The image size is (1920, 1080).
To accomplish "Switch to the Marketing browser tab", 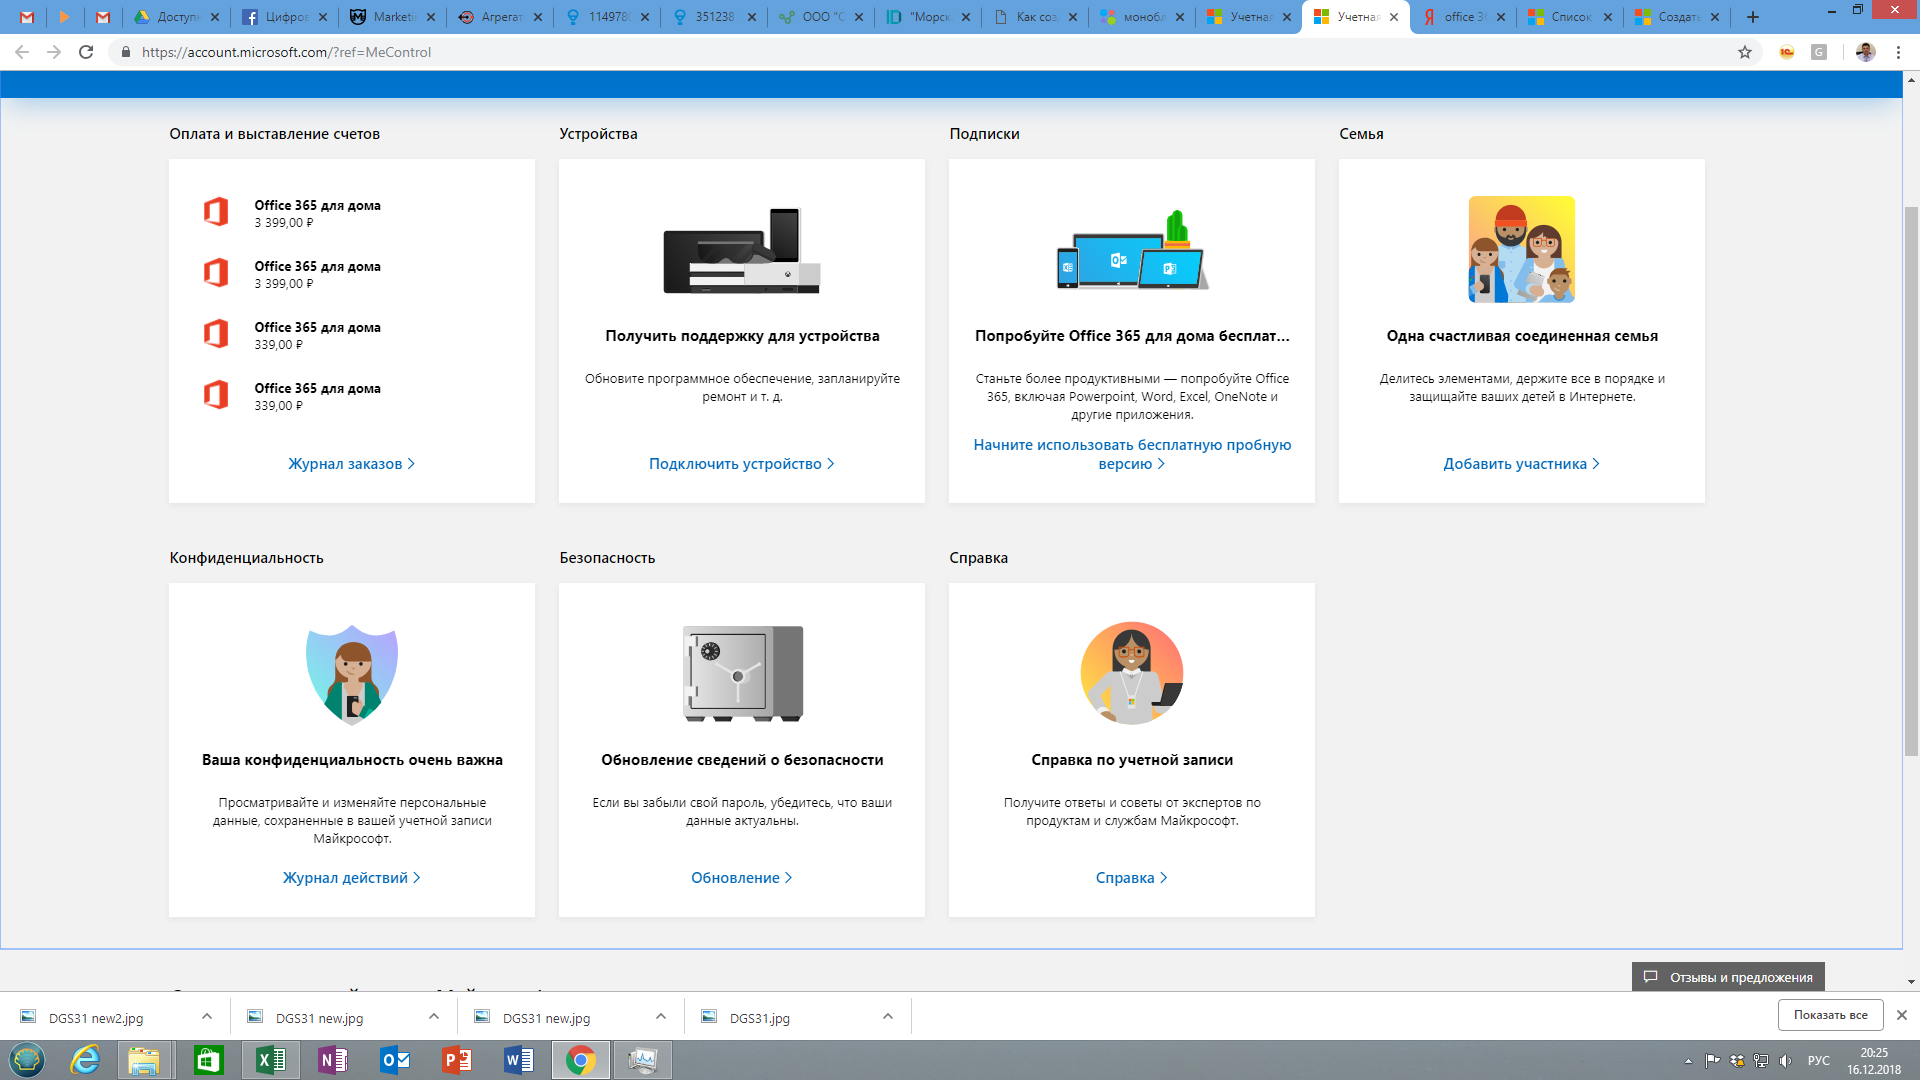I will 392,17.
